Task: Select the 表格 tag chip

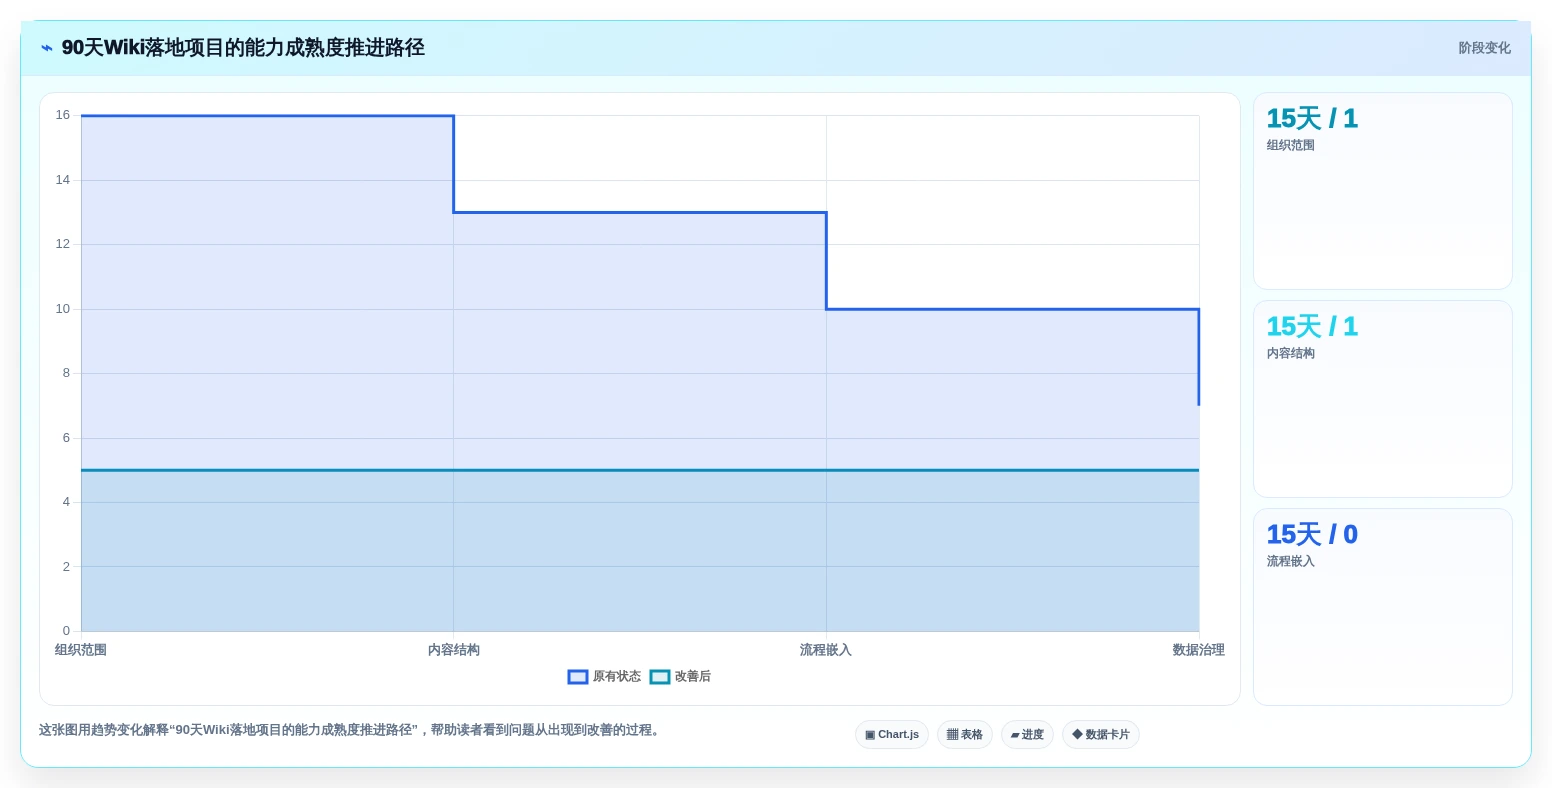Action: 965,735
